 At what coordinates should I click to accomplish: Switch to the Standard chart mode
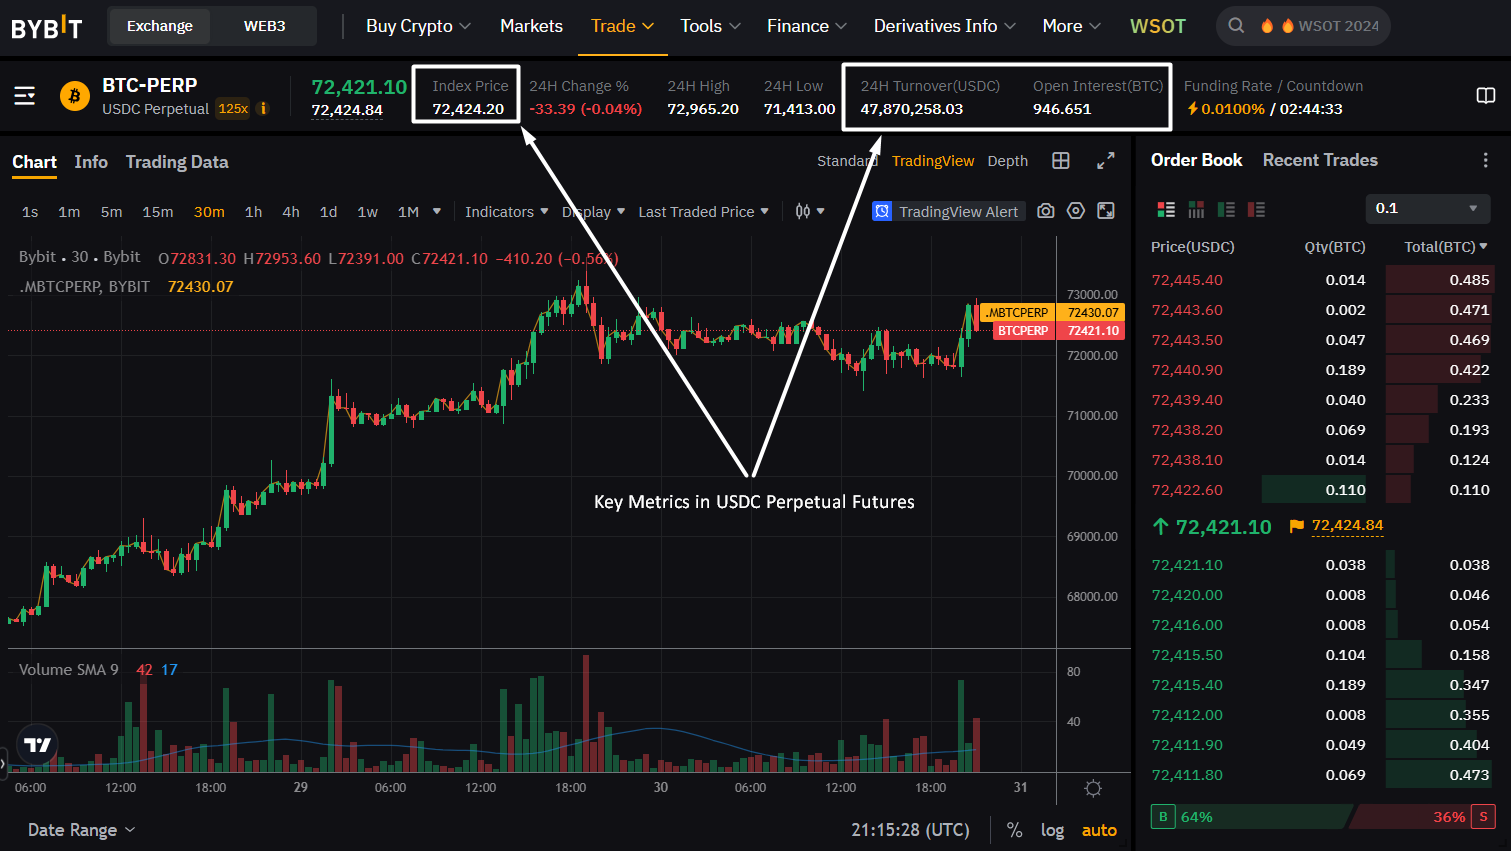pyautogui.click(x=847, y=161)
